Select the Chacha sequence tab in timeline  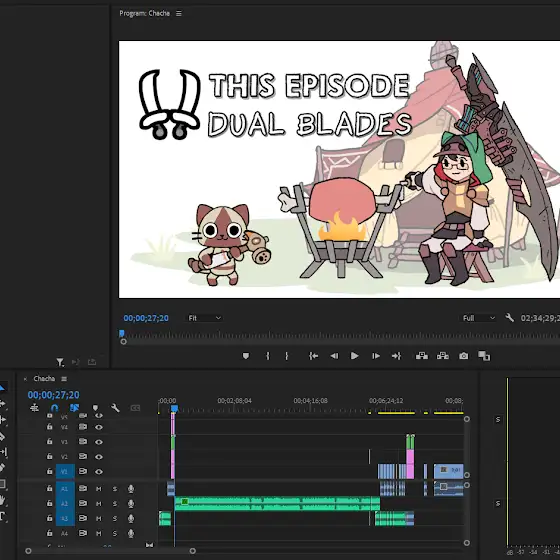44,379
